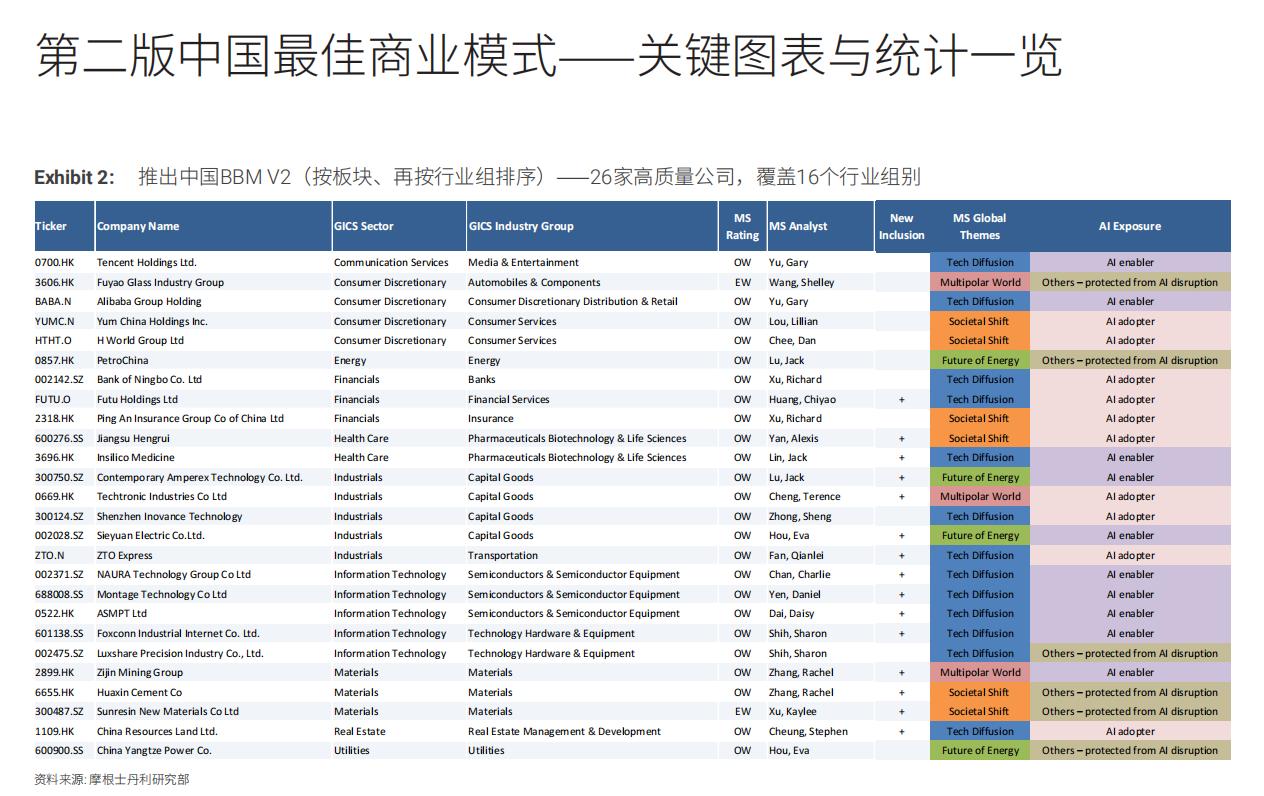Select ticker "0857.HK"
This screenshot has width=1264, height=796.
[x=54, y=360]
